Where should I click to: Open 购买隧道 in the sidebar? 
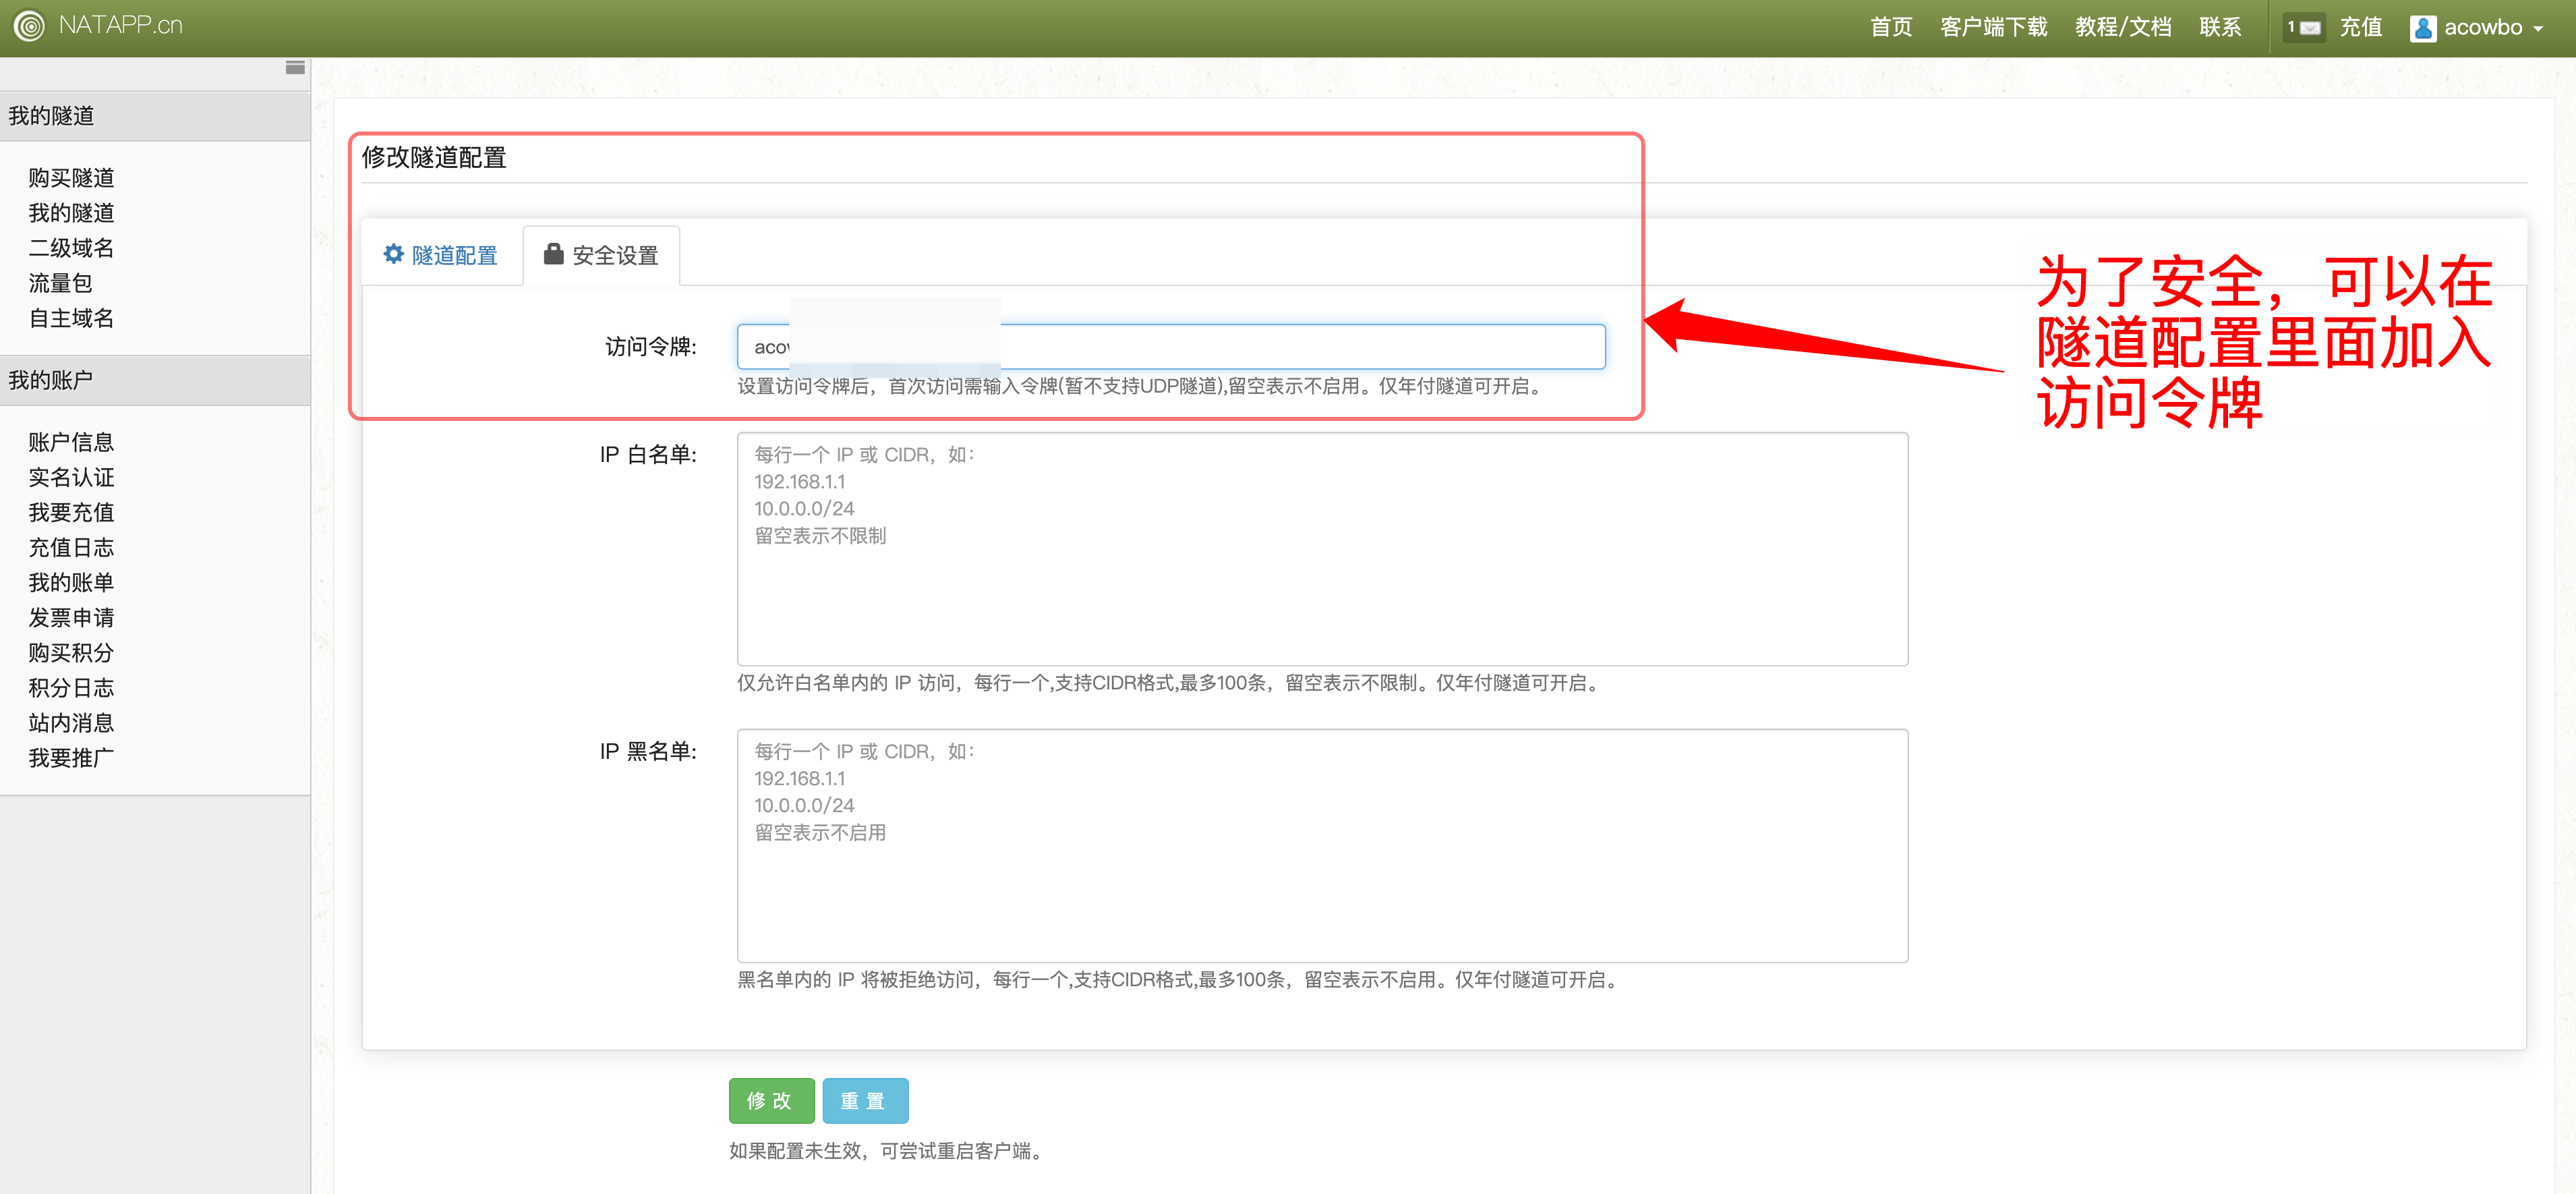(x=71, y=178)
